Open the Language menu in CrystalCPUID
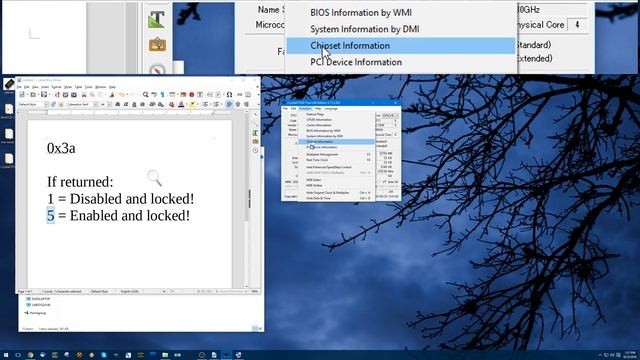 click(331, 109)
